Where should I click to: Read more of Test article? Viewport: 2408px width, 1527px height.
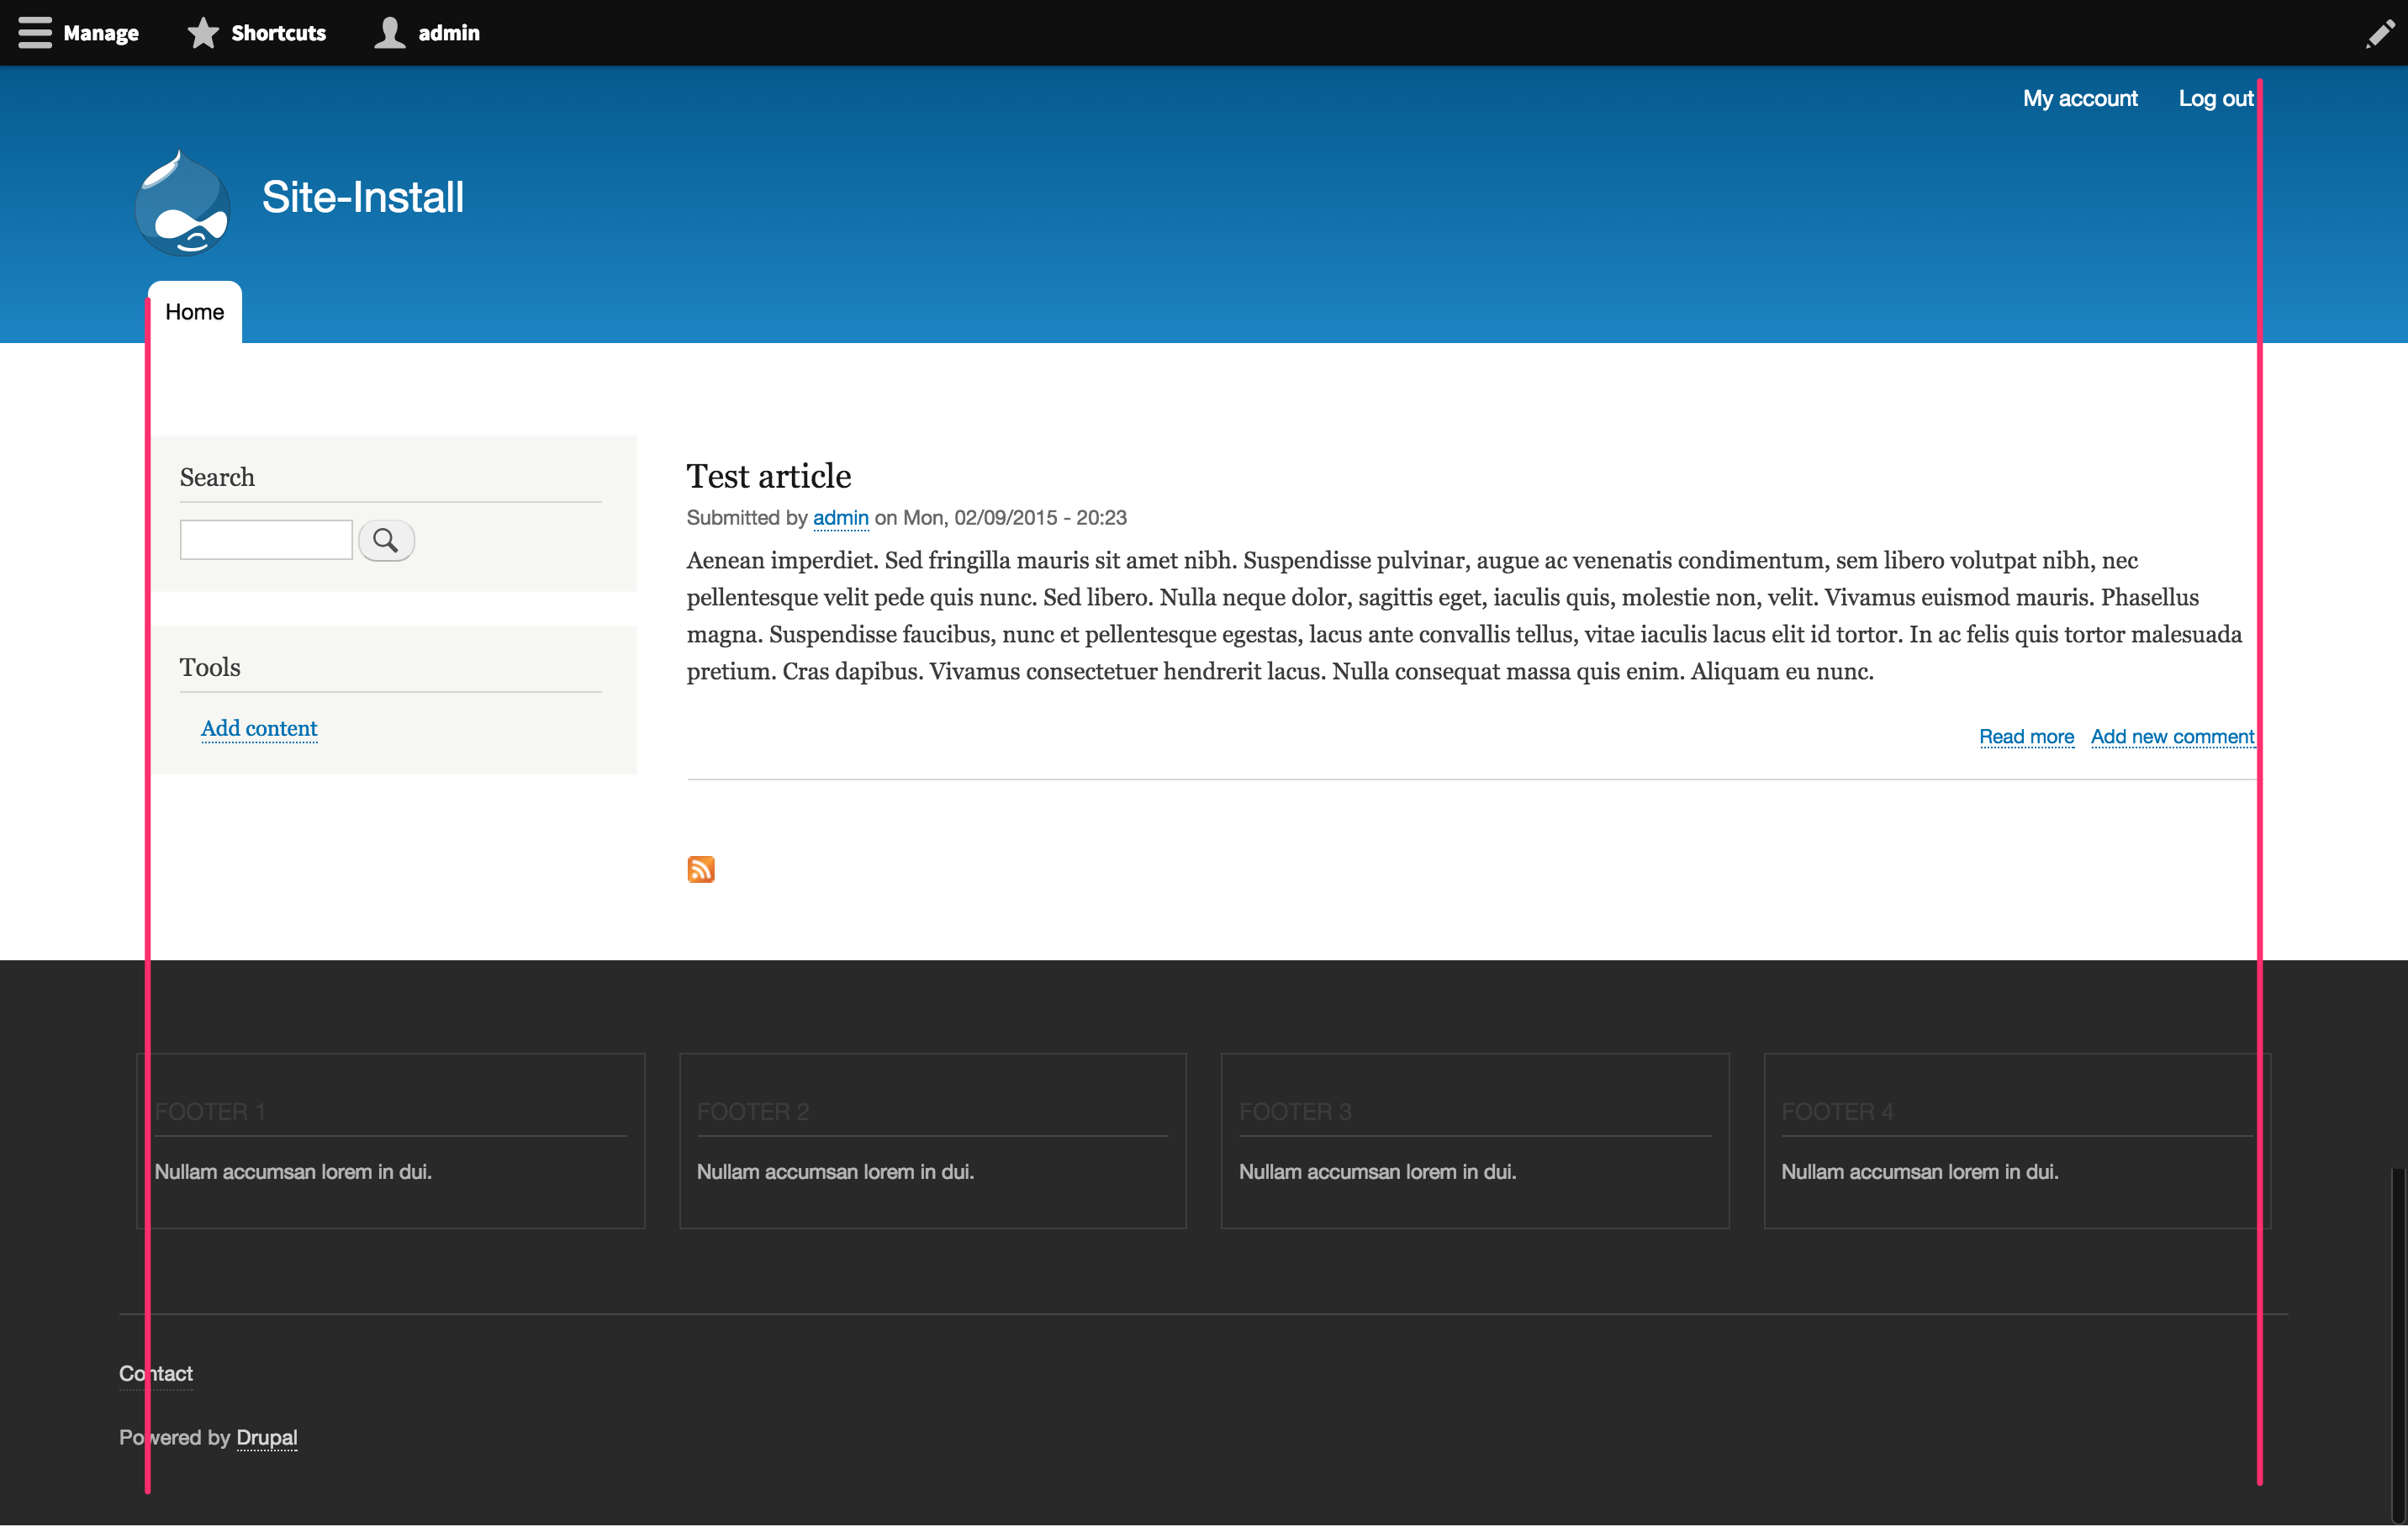coord(2026,736)
